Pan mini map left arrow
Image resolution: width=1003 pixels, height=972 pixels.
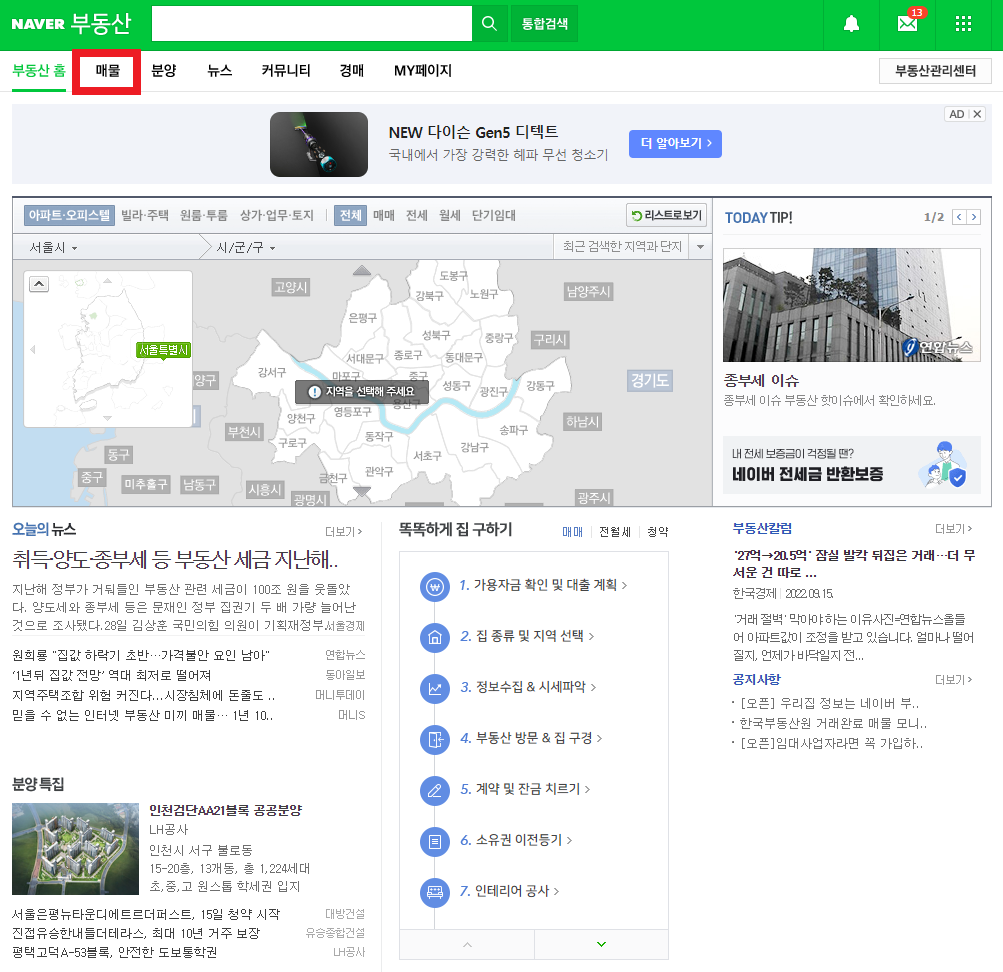33,350
